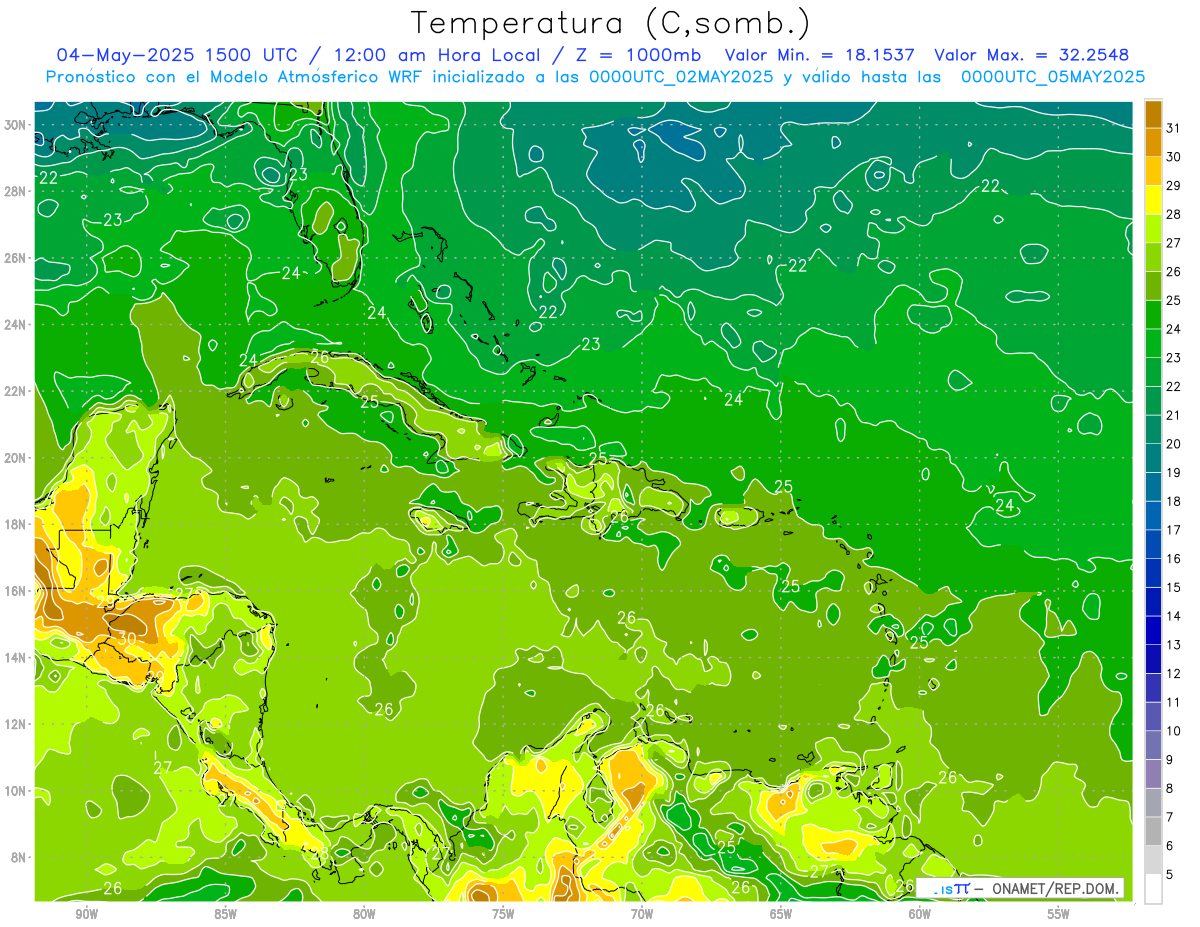Select the 'Valor Min. = 18.1537' value
The width and height of the screenshot is (1200, 927).
click(x=819, y=55)
